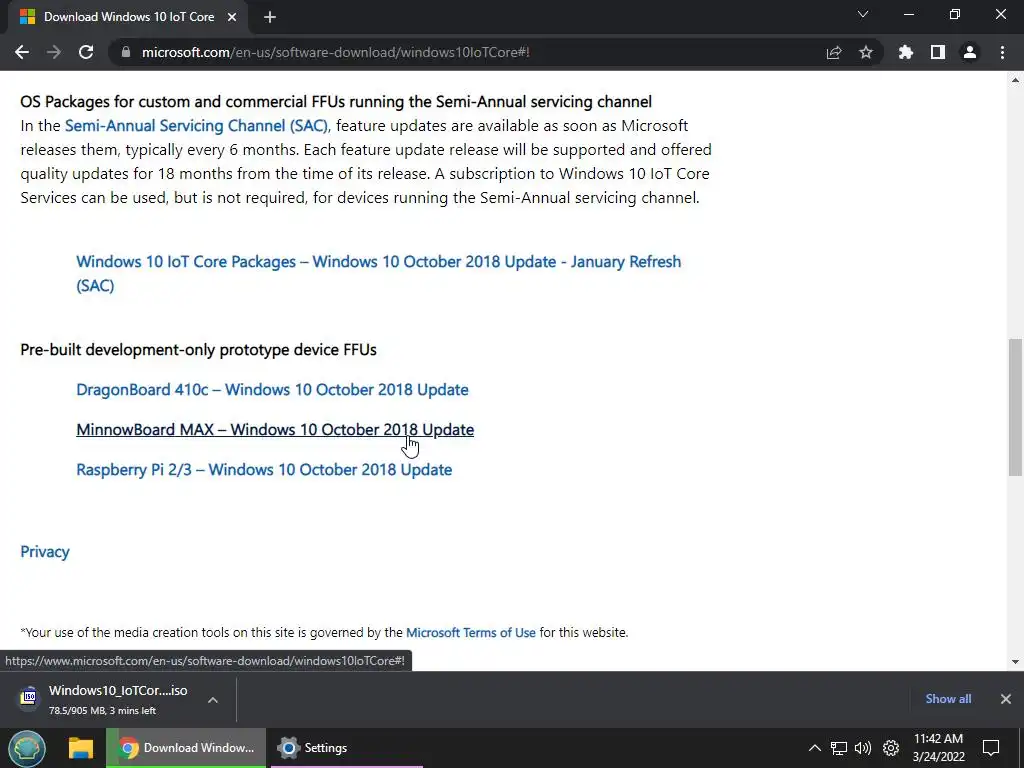Screen dimensions: 1024x768
Task: Open the notification center
Action: (x=991, y=748)
